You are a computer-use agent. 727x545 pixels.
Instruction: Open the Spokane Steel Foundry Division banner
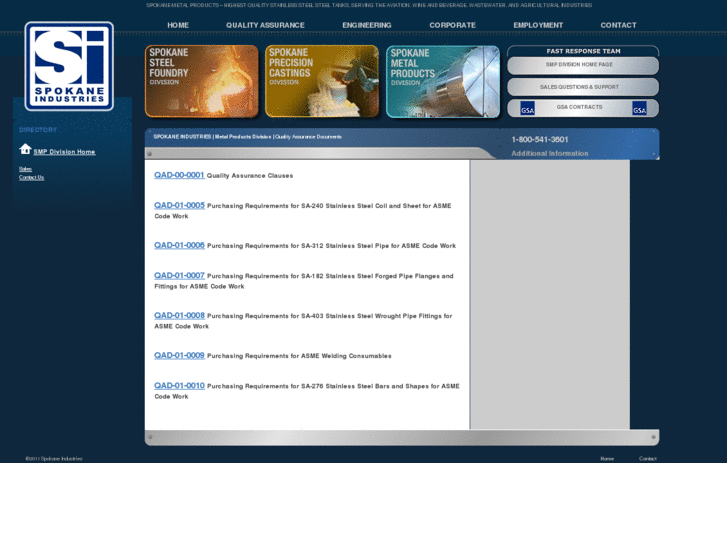click(x=202, y=81)
